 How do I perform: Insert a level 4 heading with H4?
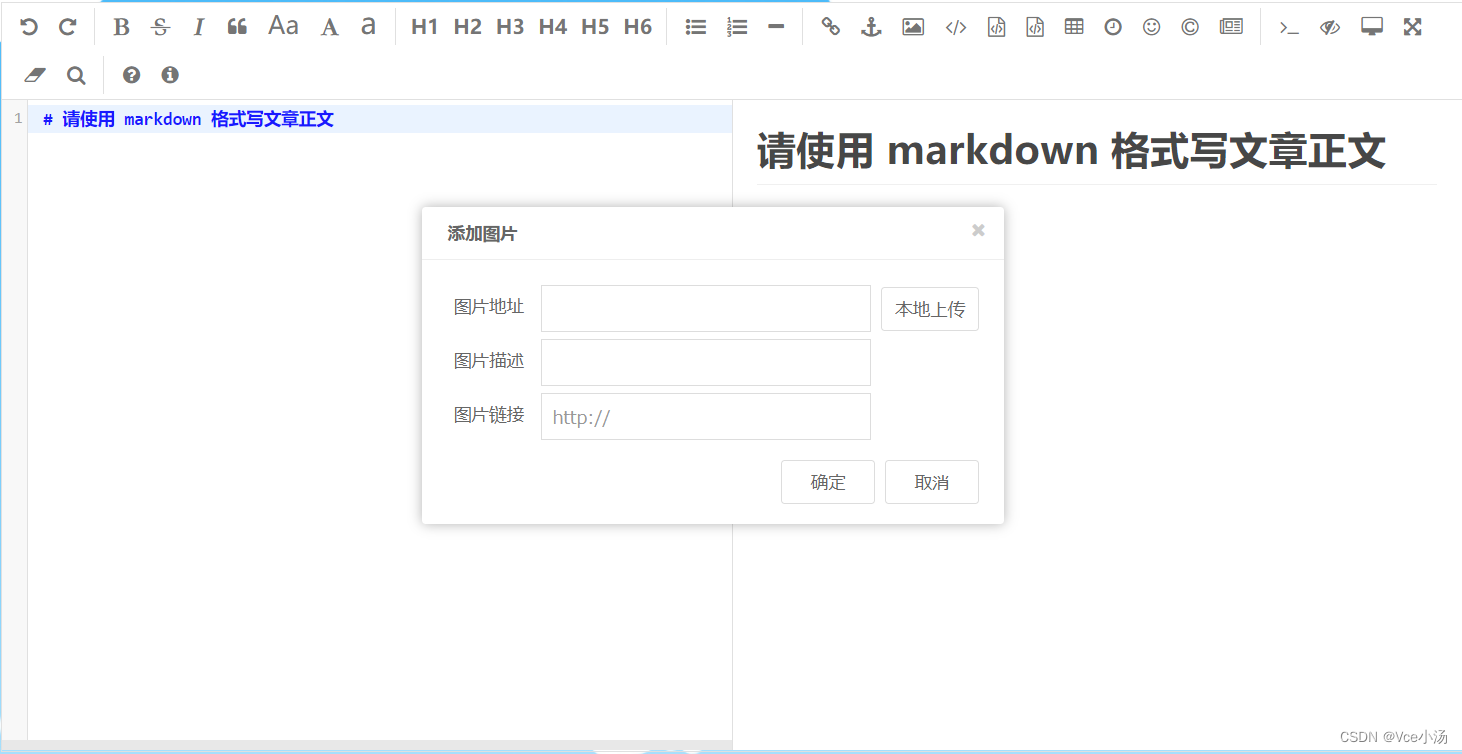coord(553,27)
